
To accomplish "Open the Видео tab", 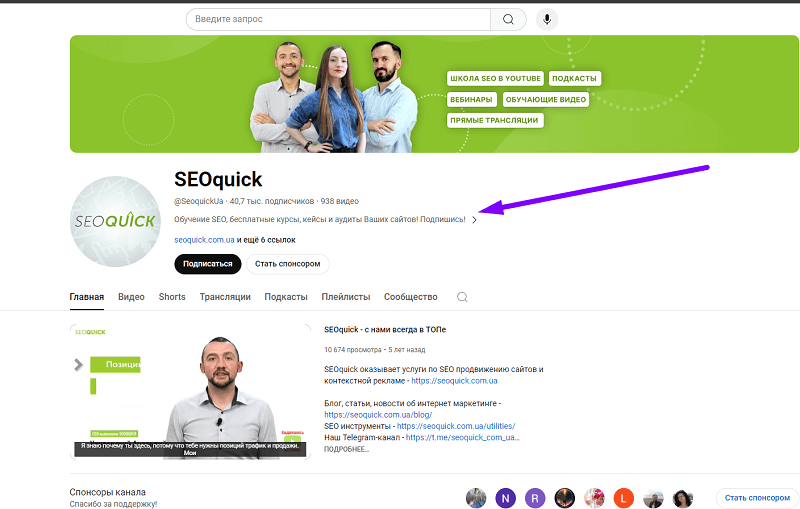I will coord(131,297).
